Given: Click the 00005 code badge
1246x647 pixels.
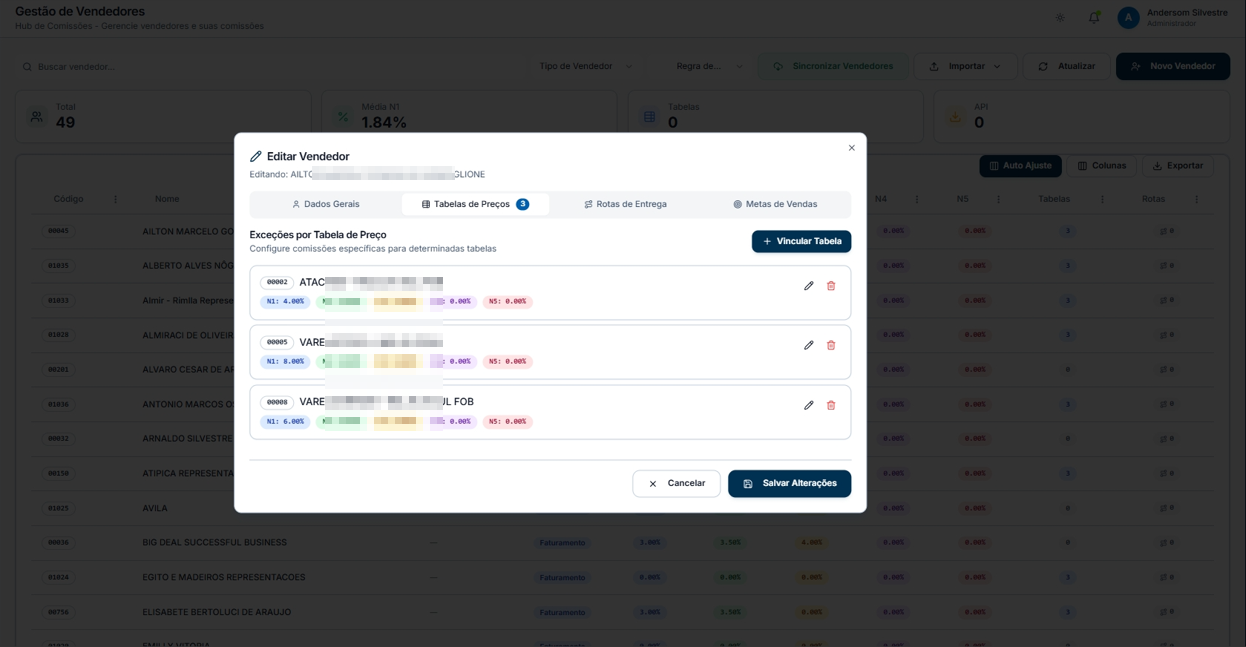Looking at the screenshot, I should coord(277,343).
